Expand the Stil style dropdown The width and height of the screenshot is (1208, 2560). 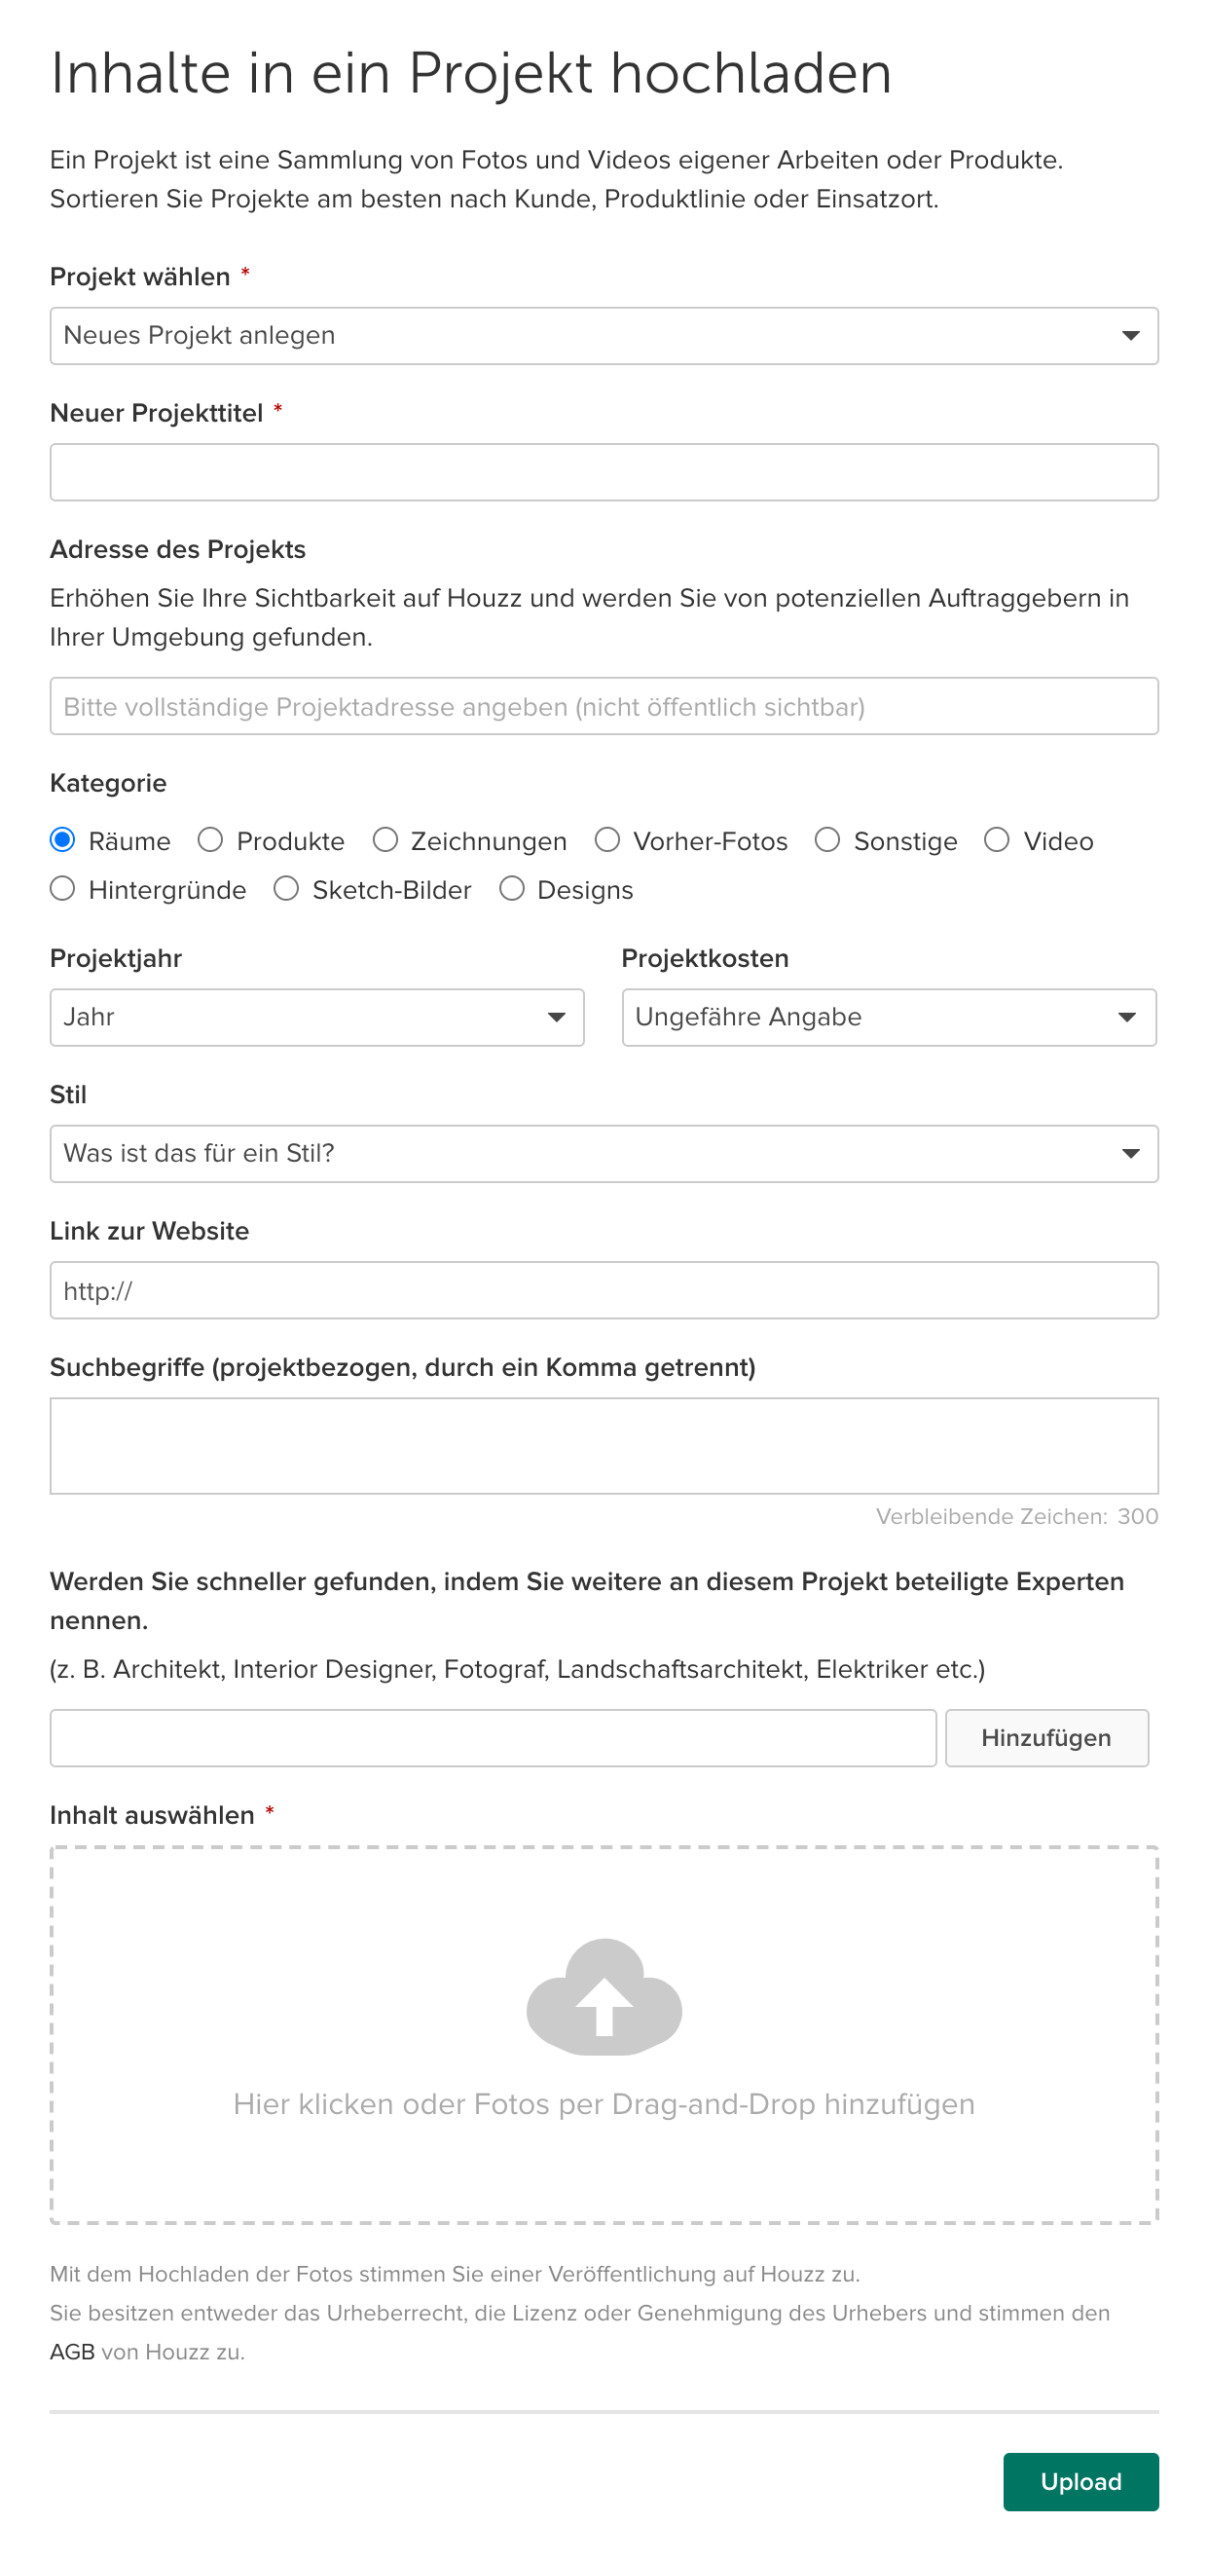coord(603,1152)
